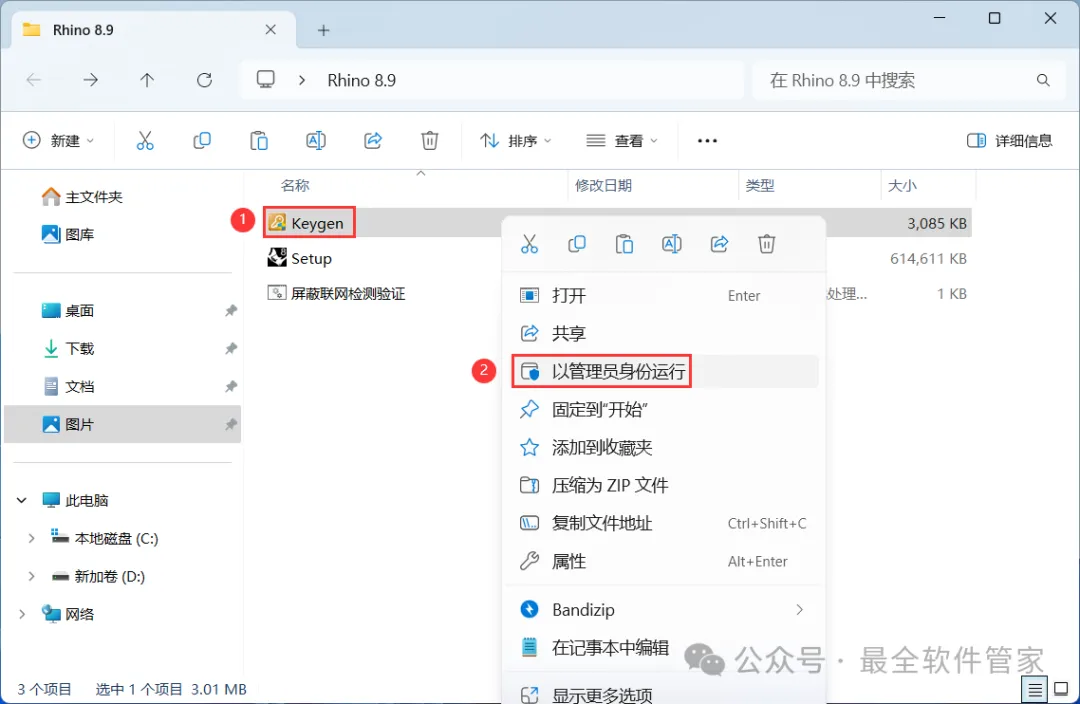This screenshot has height=704, width=1080.
Task: Click the Paste icon in the toolbar
Action: pos(259,141)
